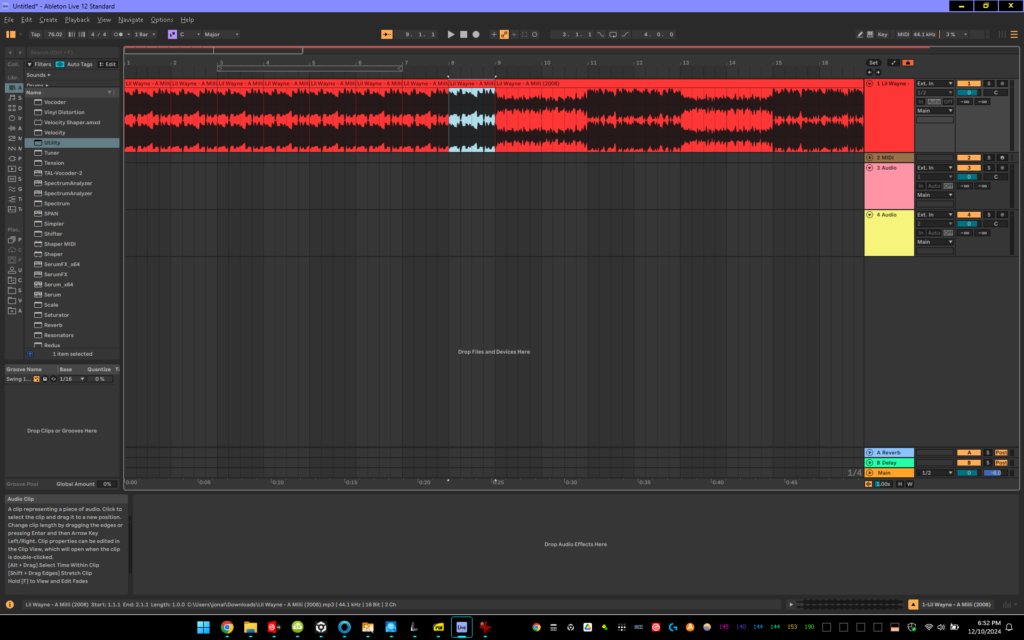This screenshot has width=1024, height=640.
Task: Deactivate track 1 by clicking its orange activator
Action: [968, 83]
